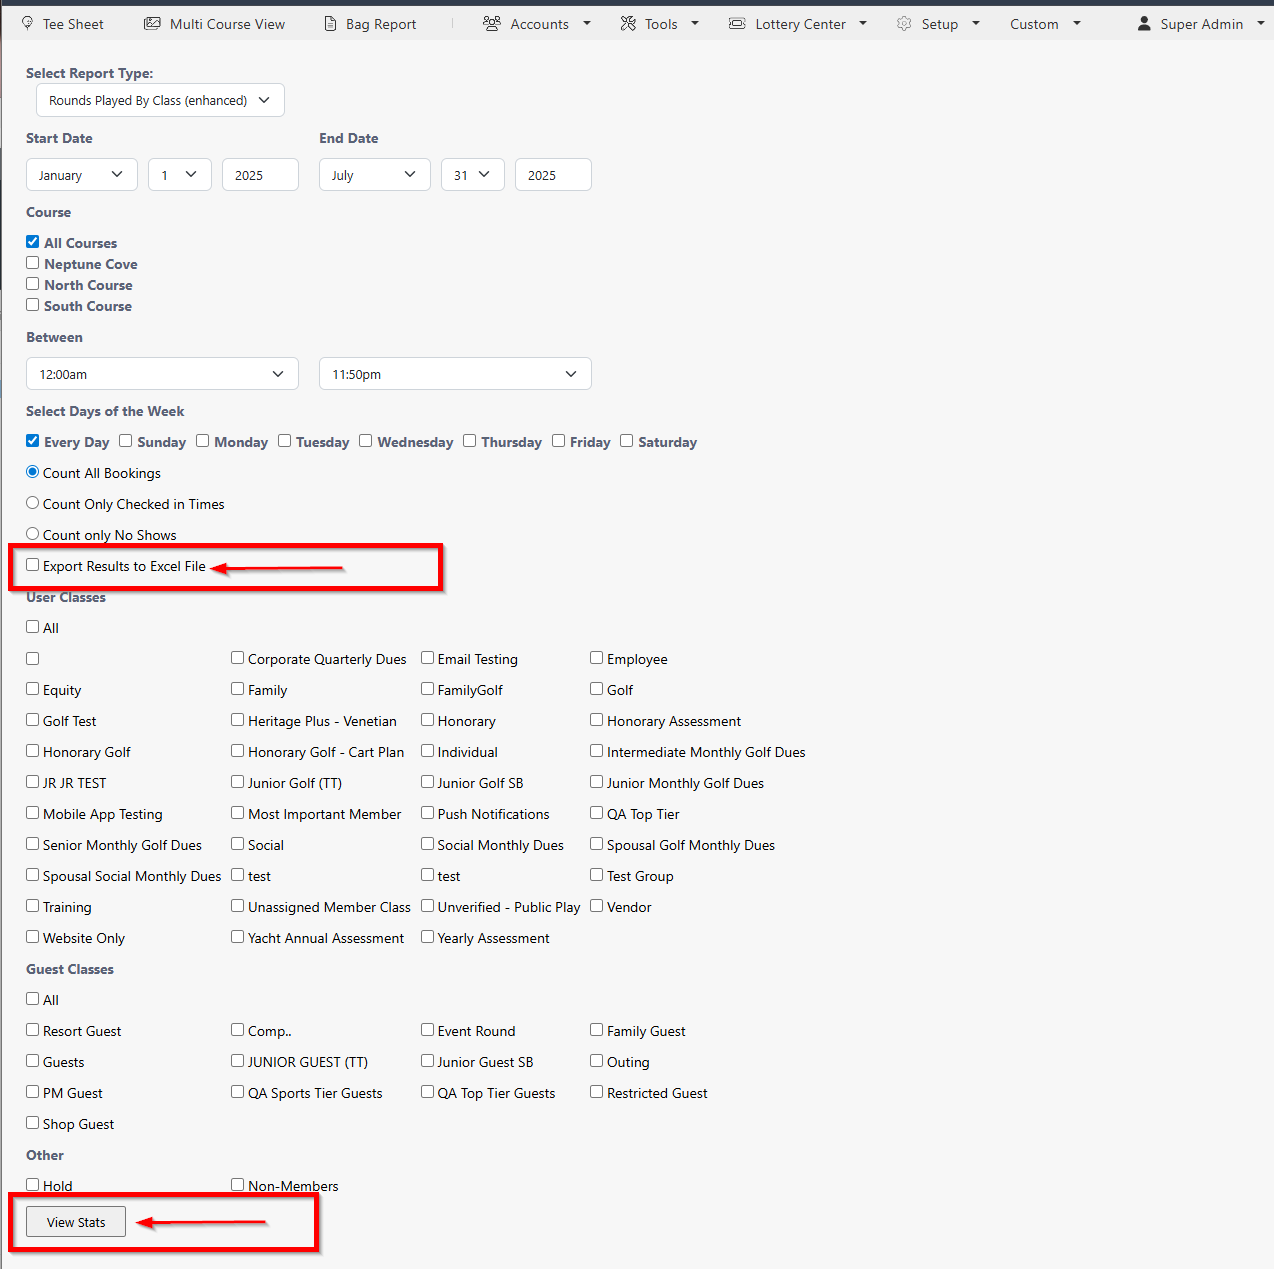Check the Shop Guest class
Screen dimensions: 1274x1269
(33, 1123)
